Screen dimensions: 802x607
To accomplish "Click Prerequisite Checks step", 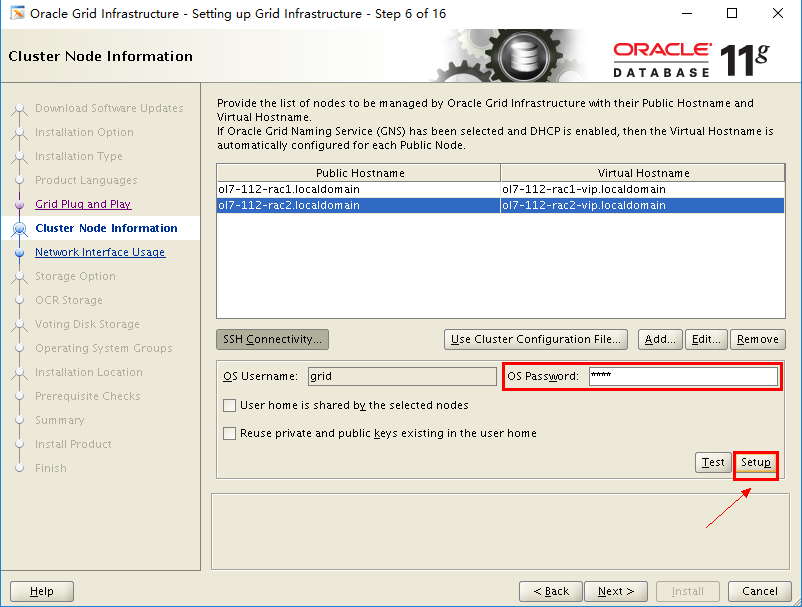I will click(x=87, y=396).
